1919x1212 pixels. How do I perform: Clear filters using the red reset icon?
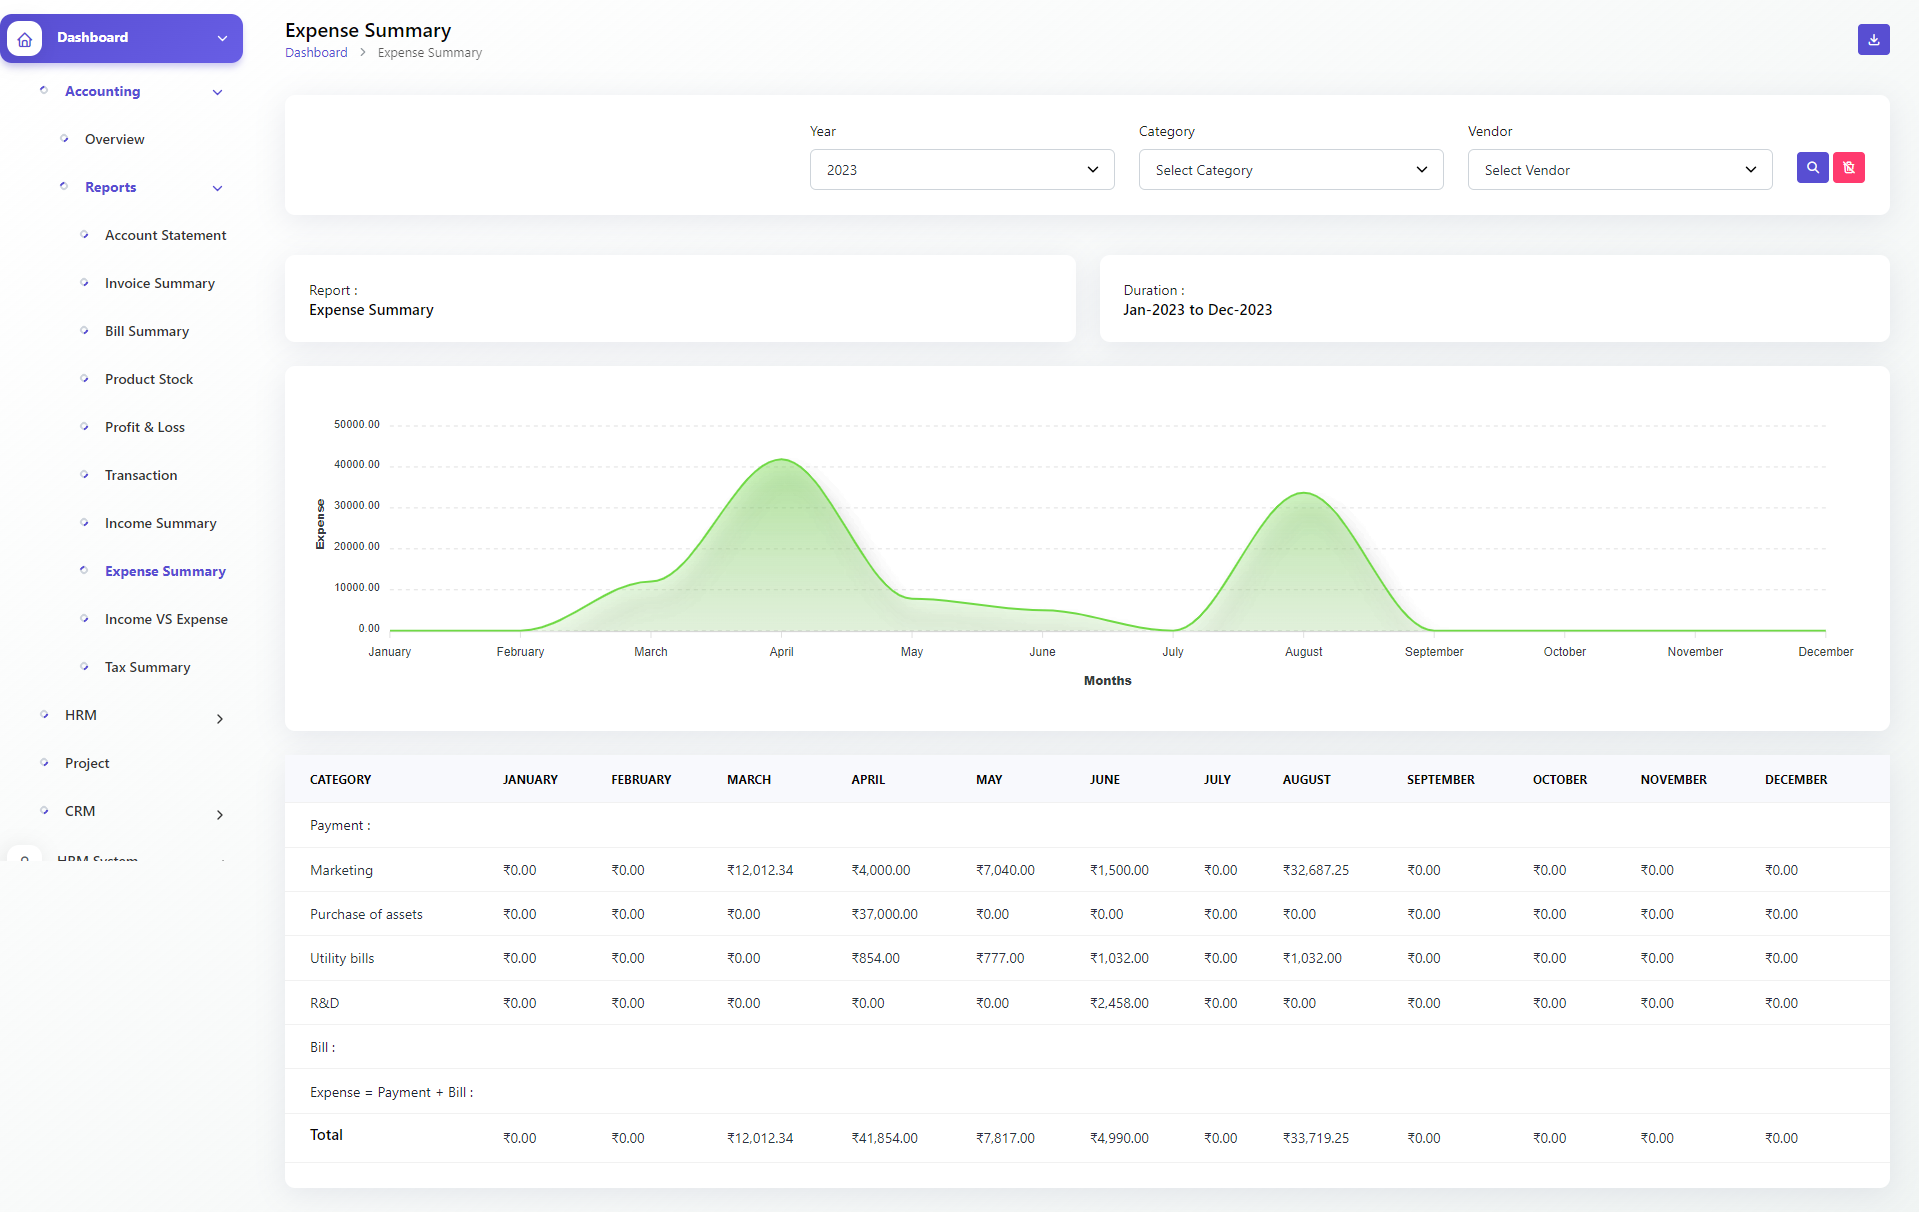pos(1849,168)
